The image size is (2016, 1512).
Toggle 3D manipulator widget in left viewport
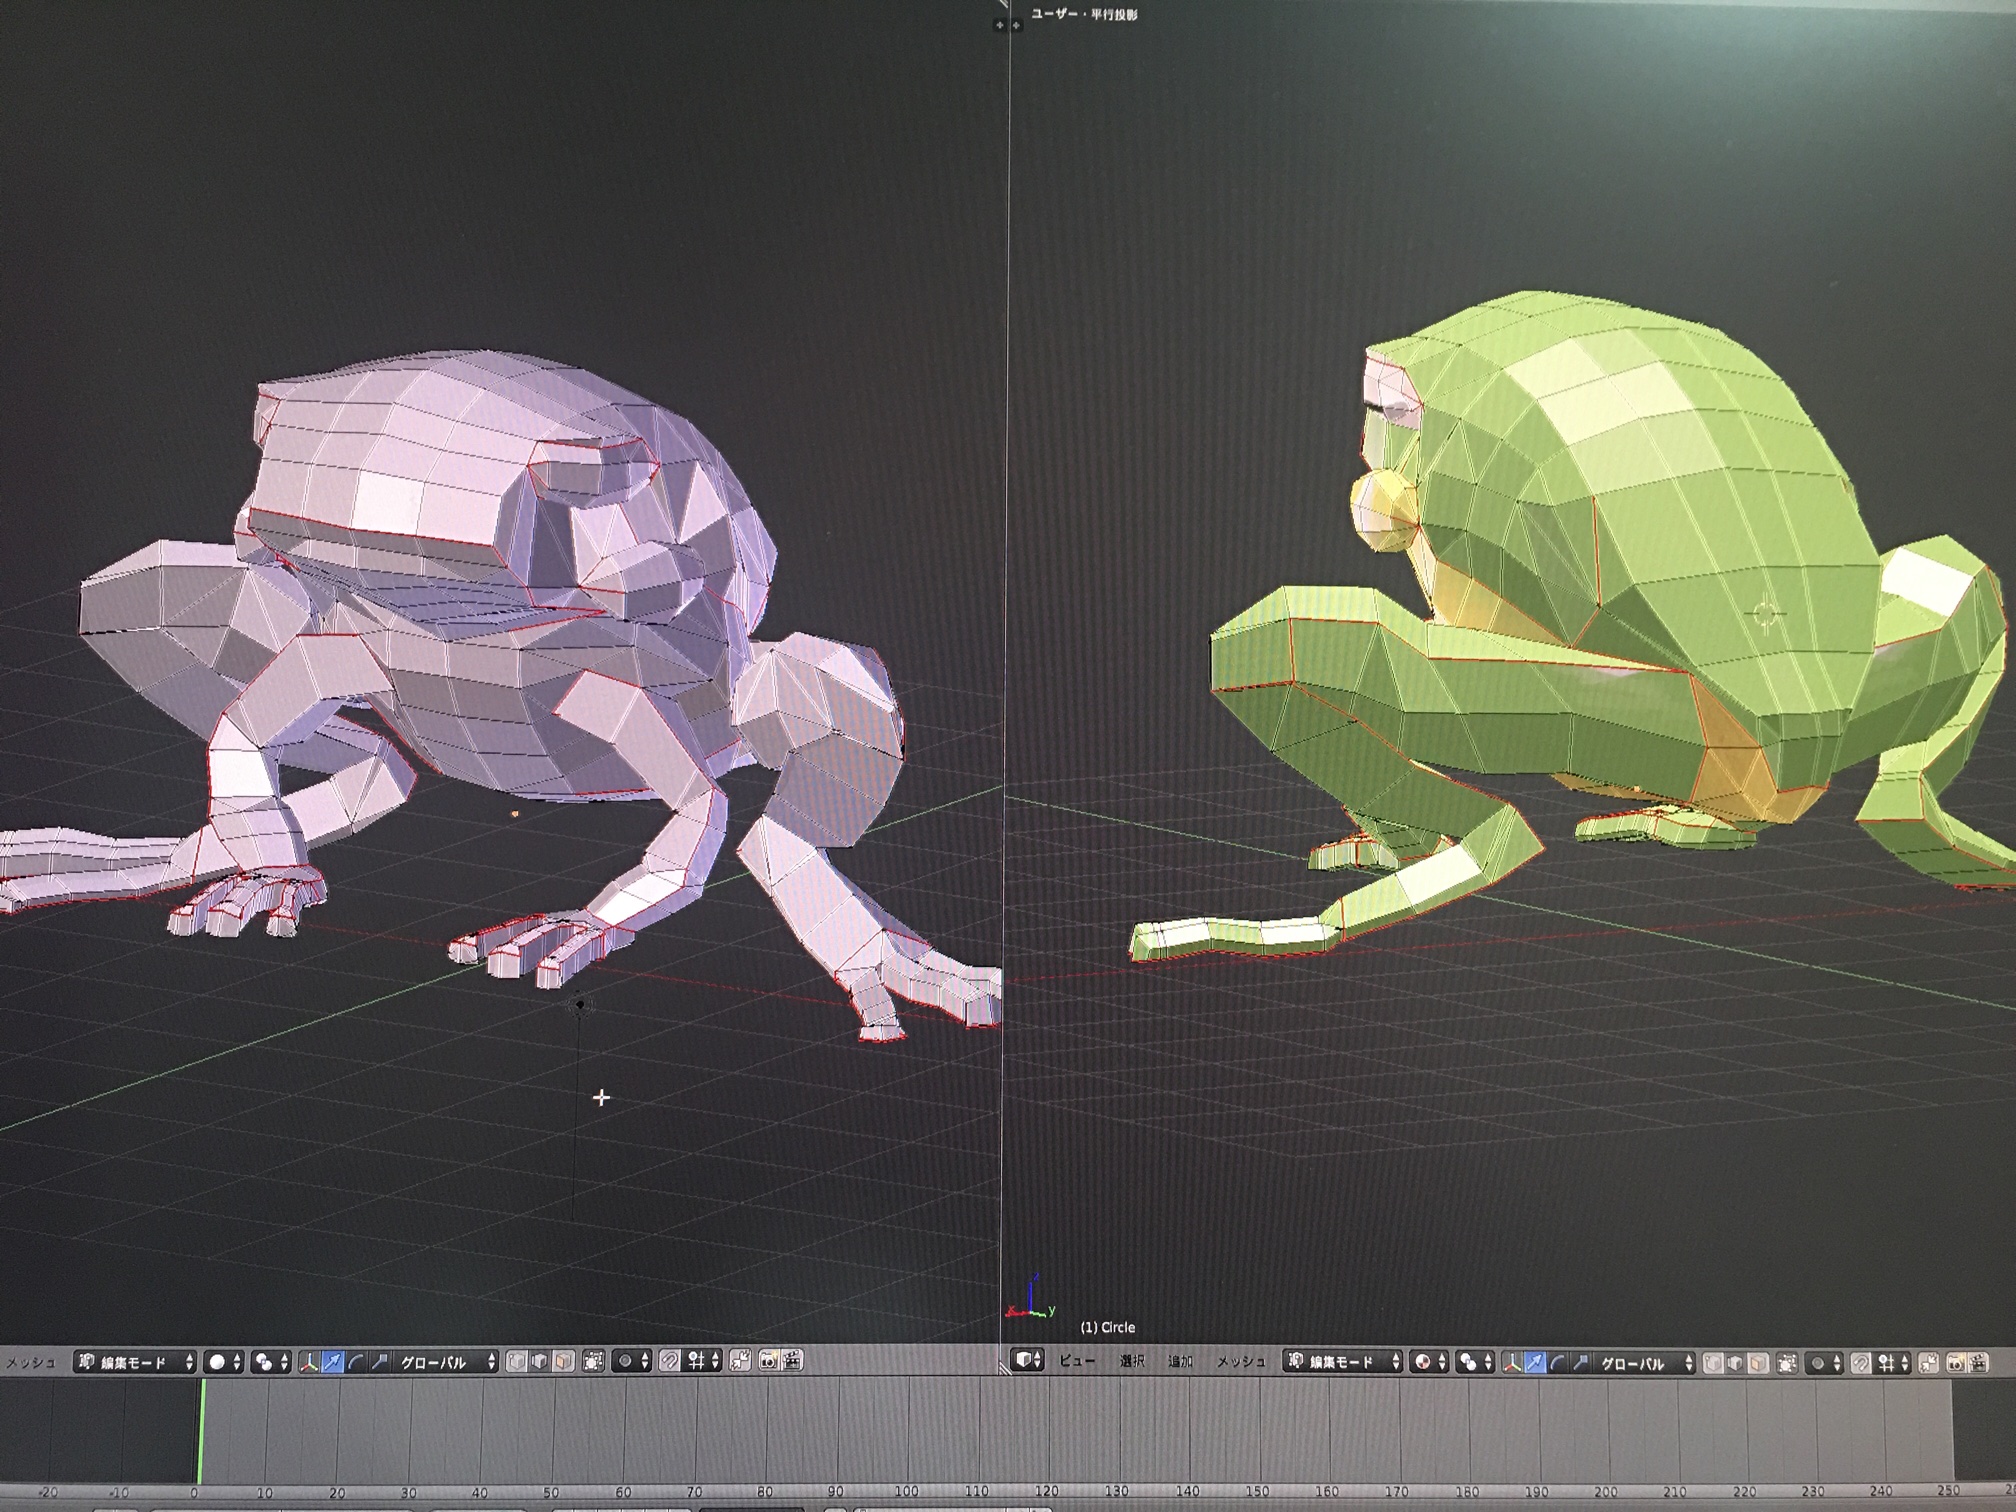(x=309, y=1361)
